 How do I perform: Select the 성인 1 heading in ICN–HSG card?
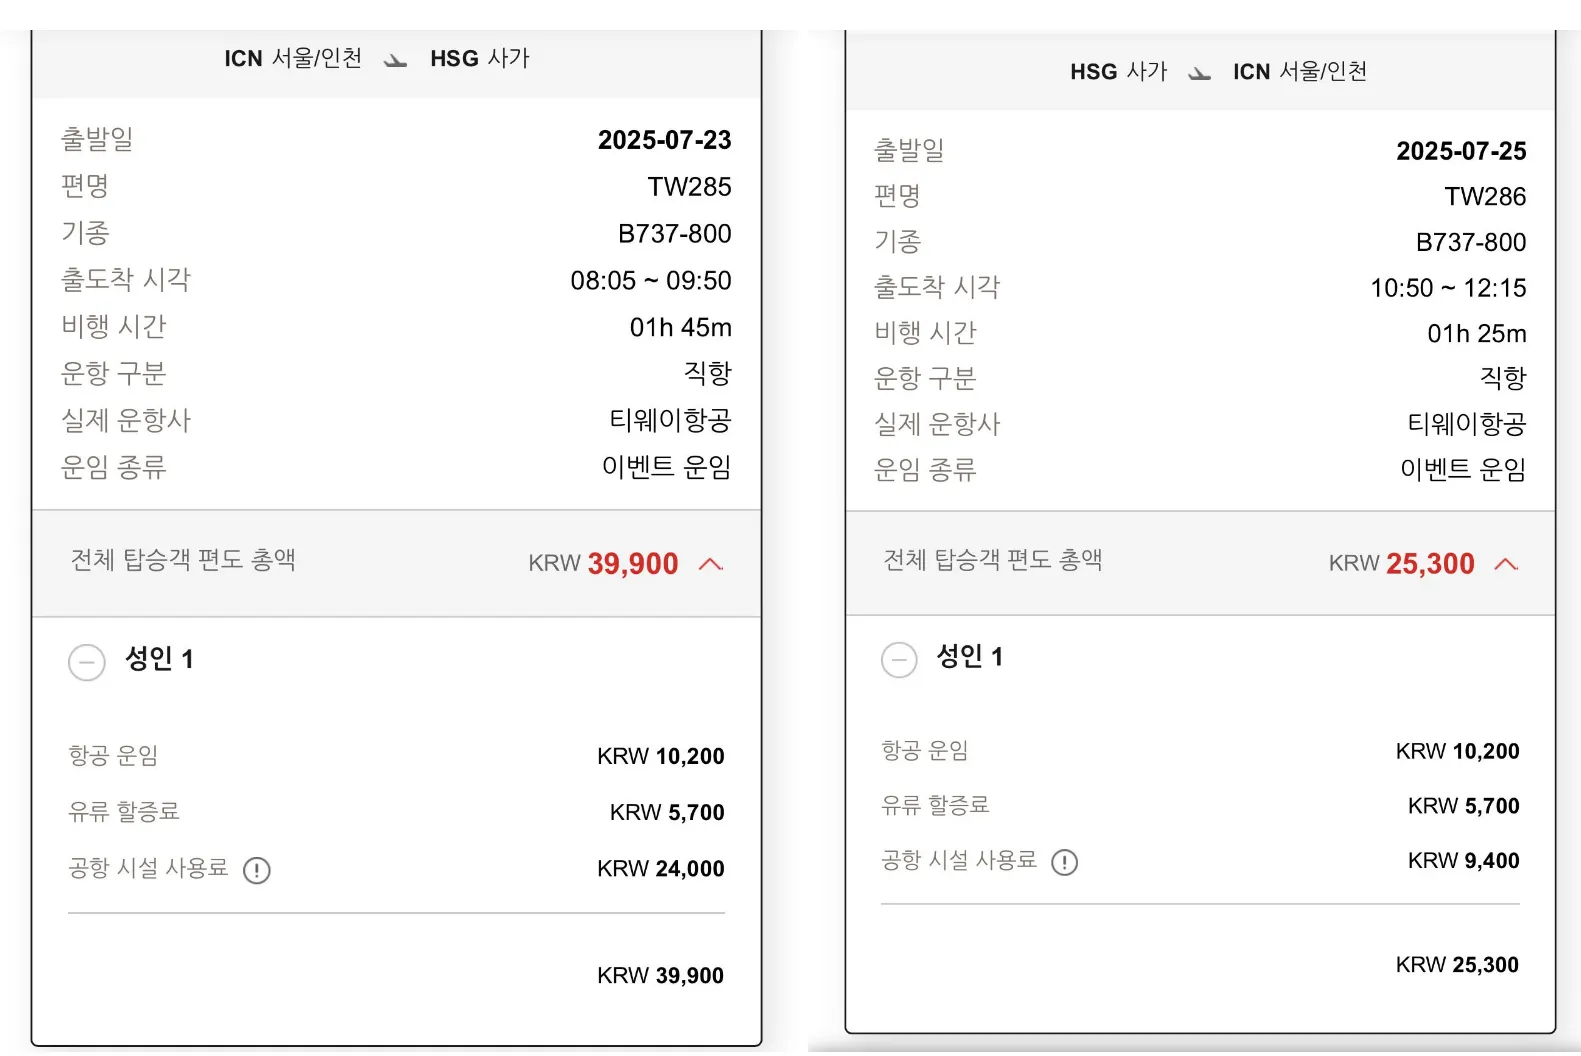click(159, 659)
